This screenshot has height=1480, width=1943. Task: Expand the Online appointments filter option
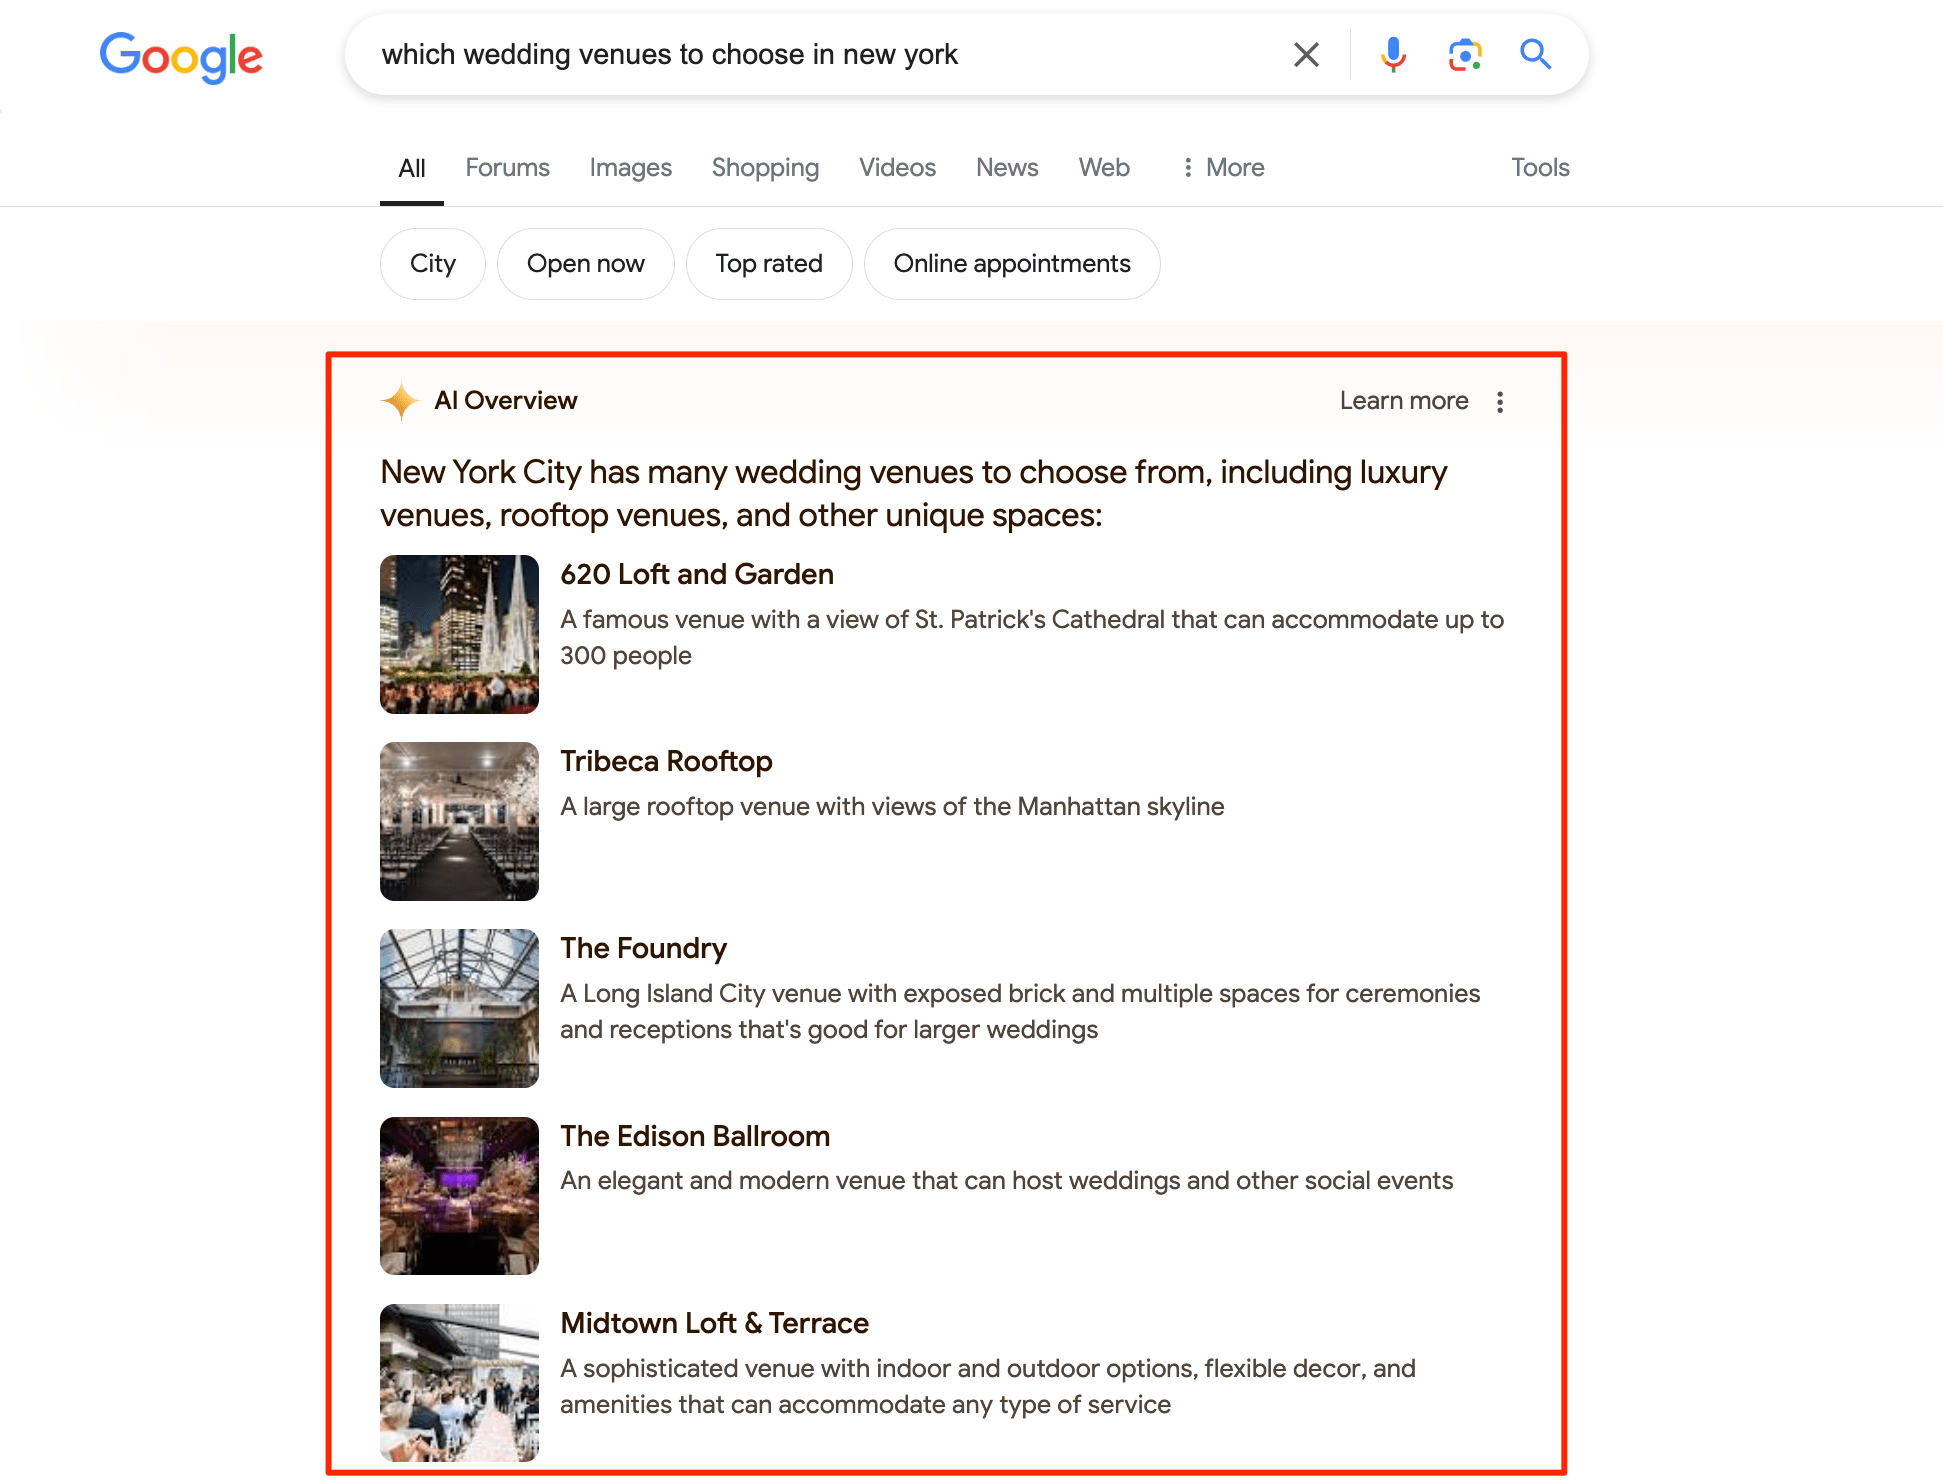(x=1012, y=263)
